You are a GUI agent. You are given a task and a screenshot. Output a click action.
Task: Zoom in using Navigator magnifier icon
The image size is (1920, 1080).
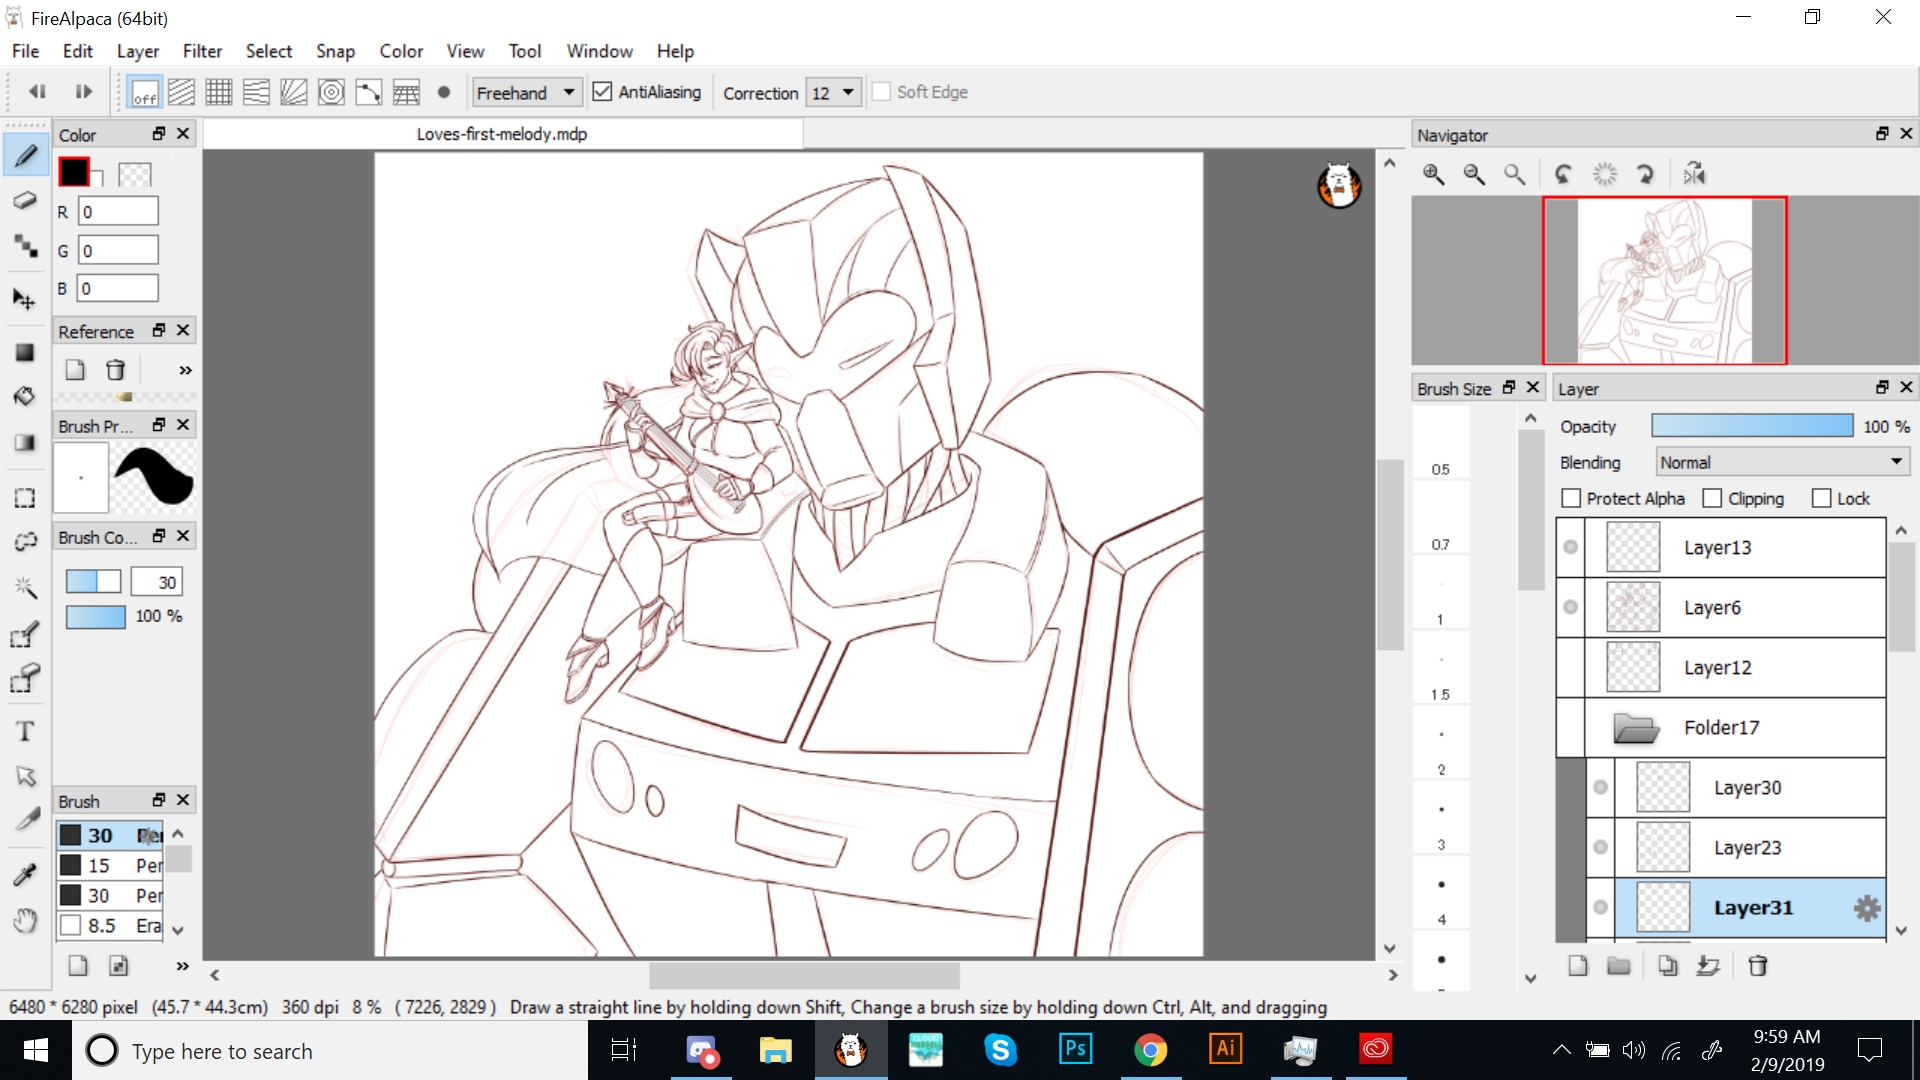tap(1433, 174)
